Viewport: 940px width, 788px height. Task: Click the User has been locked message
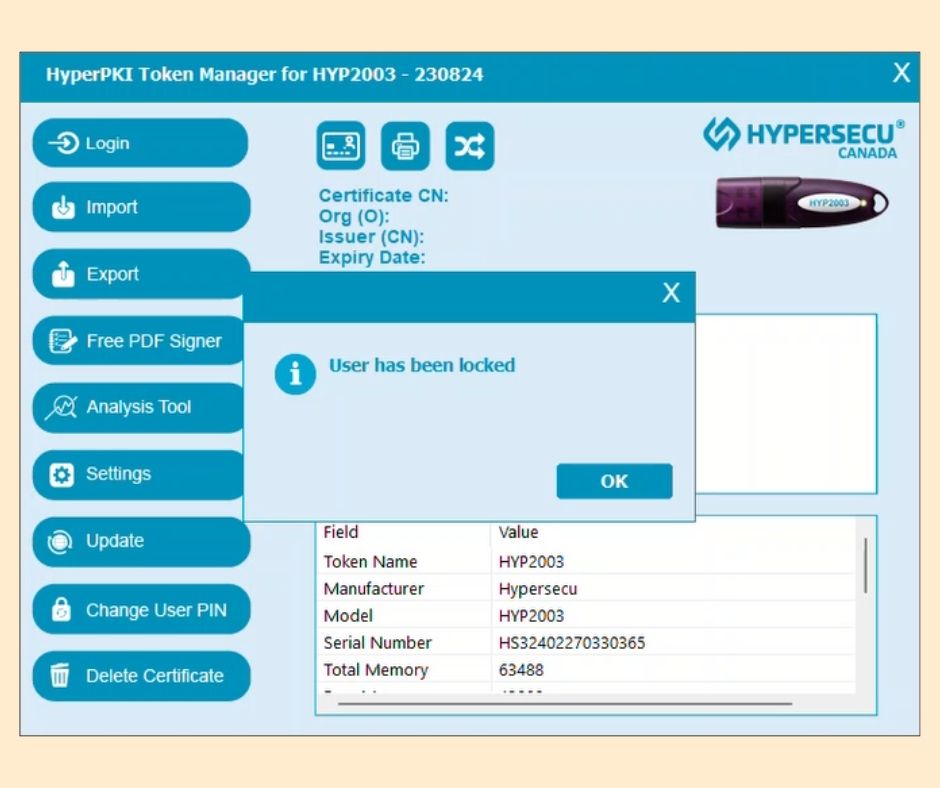click(x=422, y=365)
